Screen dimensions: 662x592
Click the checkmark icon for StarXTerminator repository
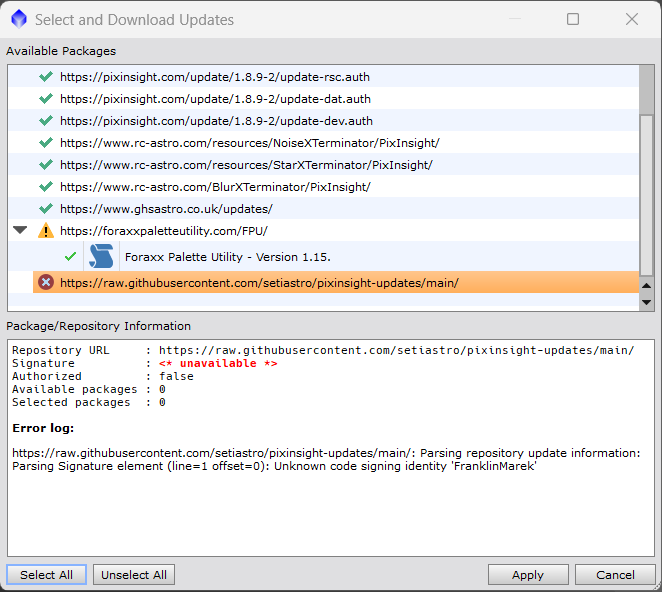pyautogui.click(x=46, y=164)
